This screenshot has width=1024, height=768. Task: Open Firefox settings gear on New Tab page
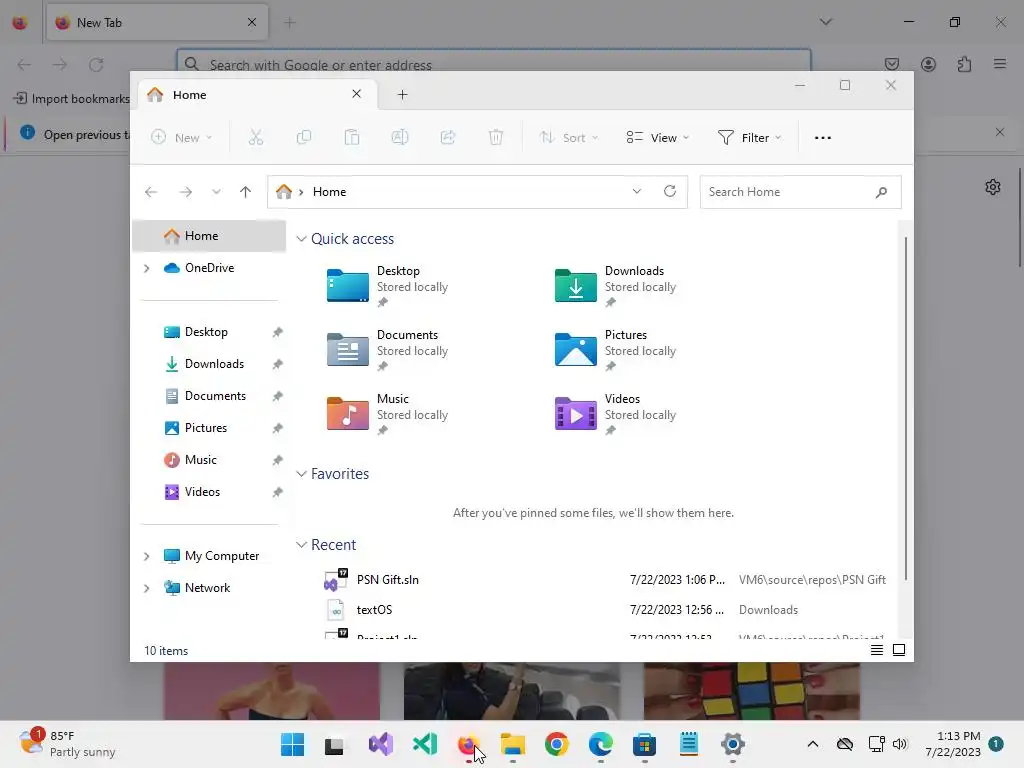click(993, 187)
